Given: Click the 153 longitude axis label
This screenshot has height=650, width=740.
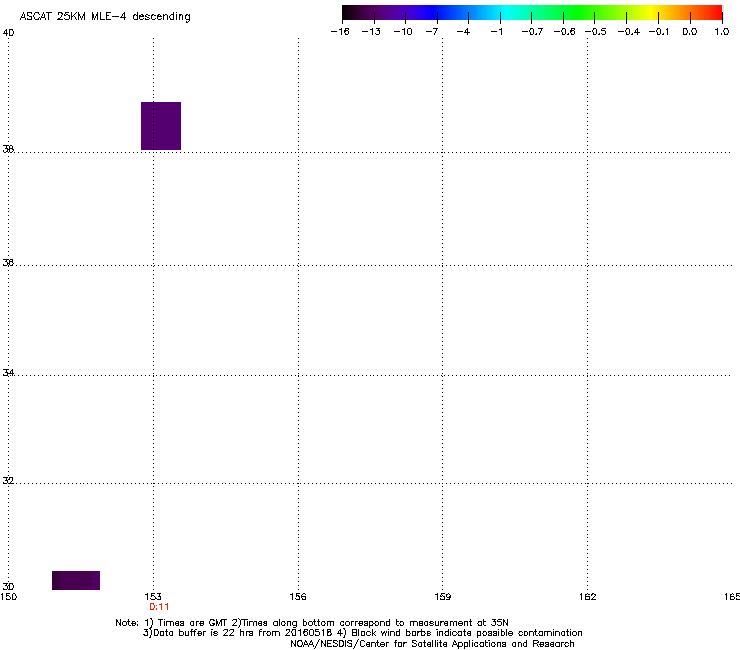Looking at the screenshot, I should coord(153,597).
